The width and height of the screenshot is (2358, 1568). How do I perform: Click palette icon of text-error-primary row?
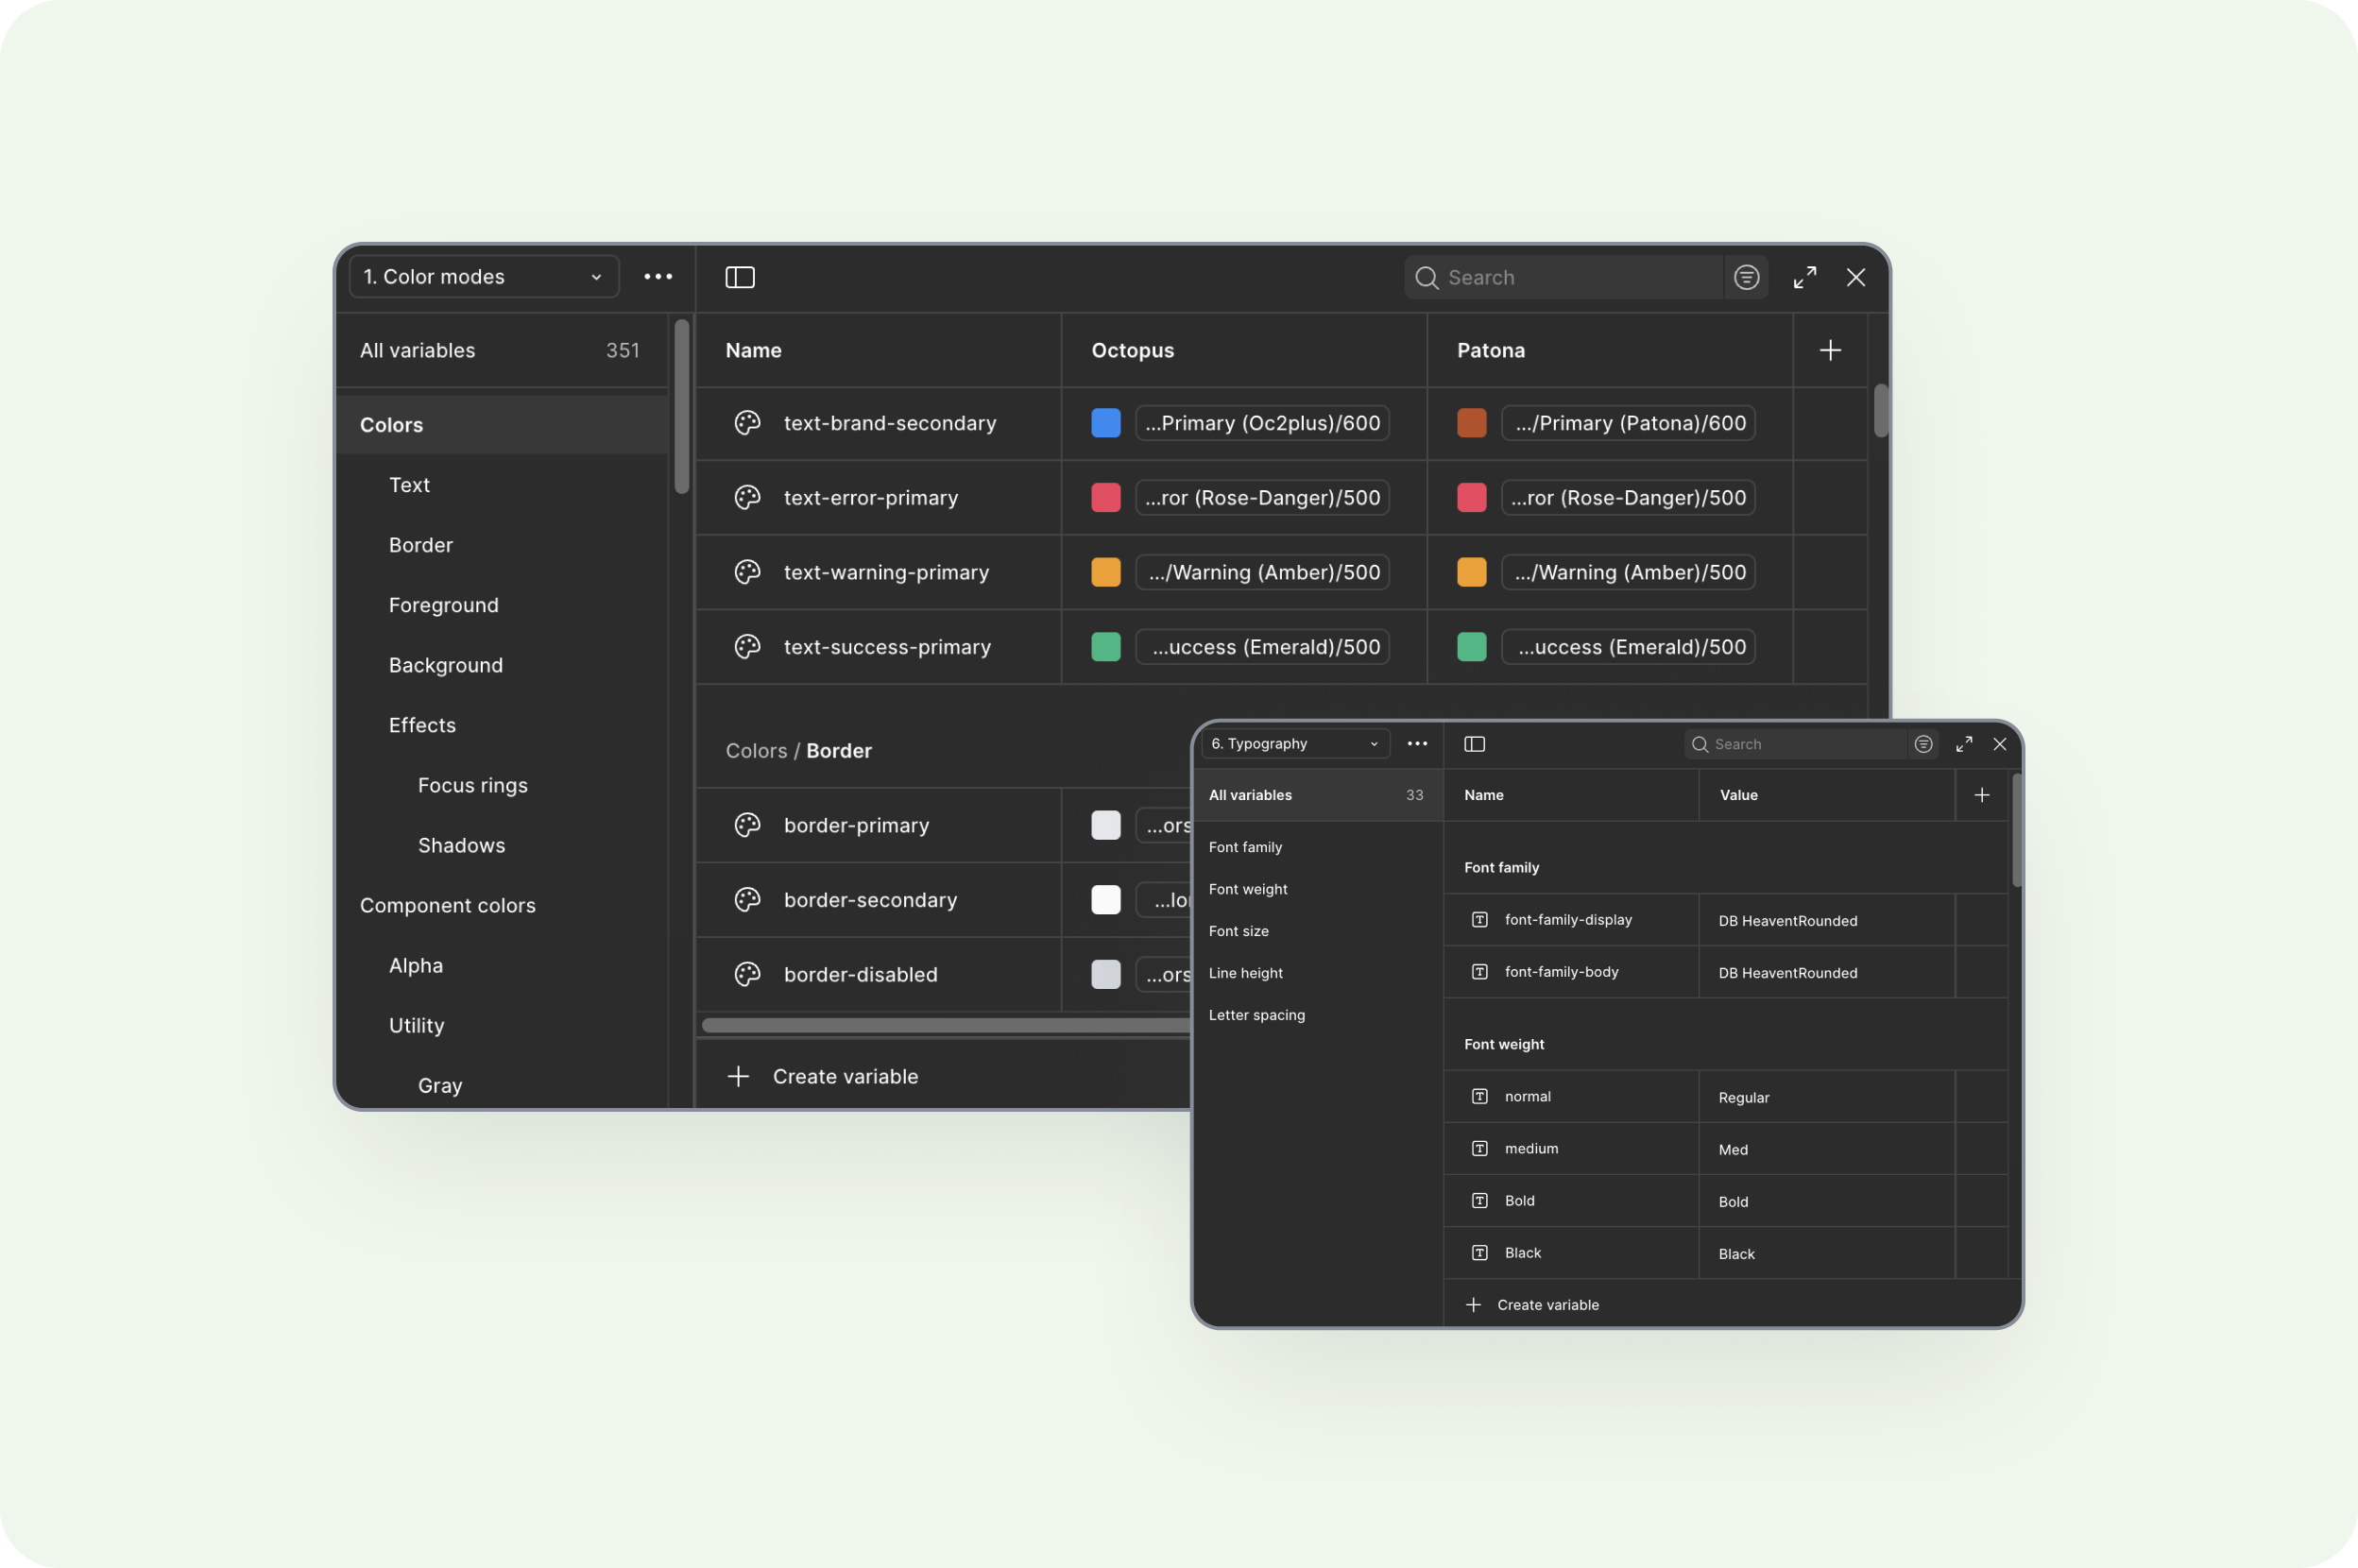[x=747, y=498]
